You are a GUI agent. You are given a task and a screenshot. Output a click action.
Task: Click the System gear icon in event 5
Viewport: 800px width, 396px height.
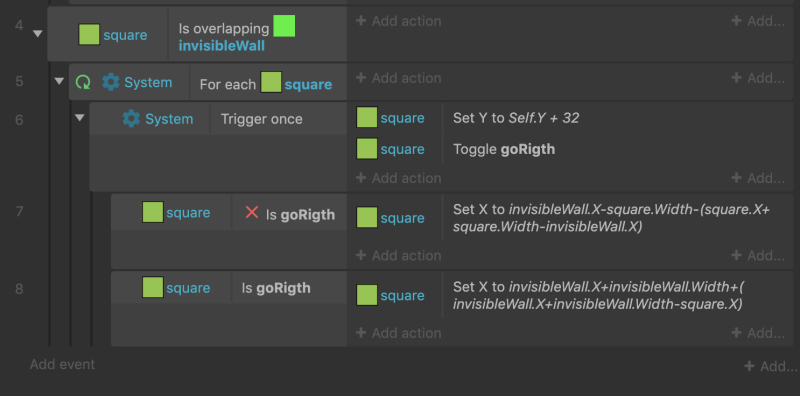(x=111, y=82)
